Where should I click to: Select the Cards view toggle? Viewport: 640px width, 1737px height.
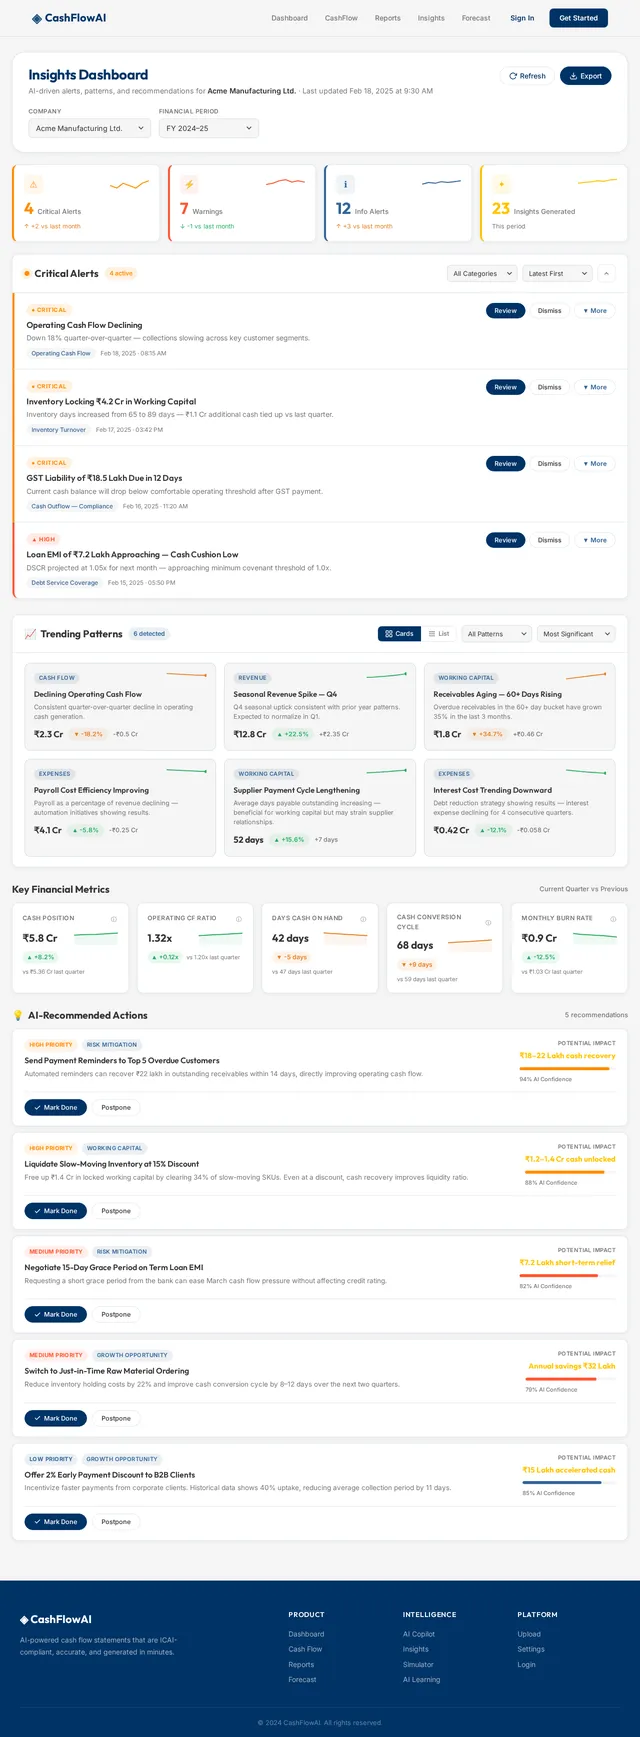tap(399, 634)
